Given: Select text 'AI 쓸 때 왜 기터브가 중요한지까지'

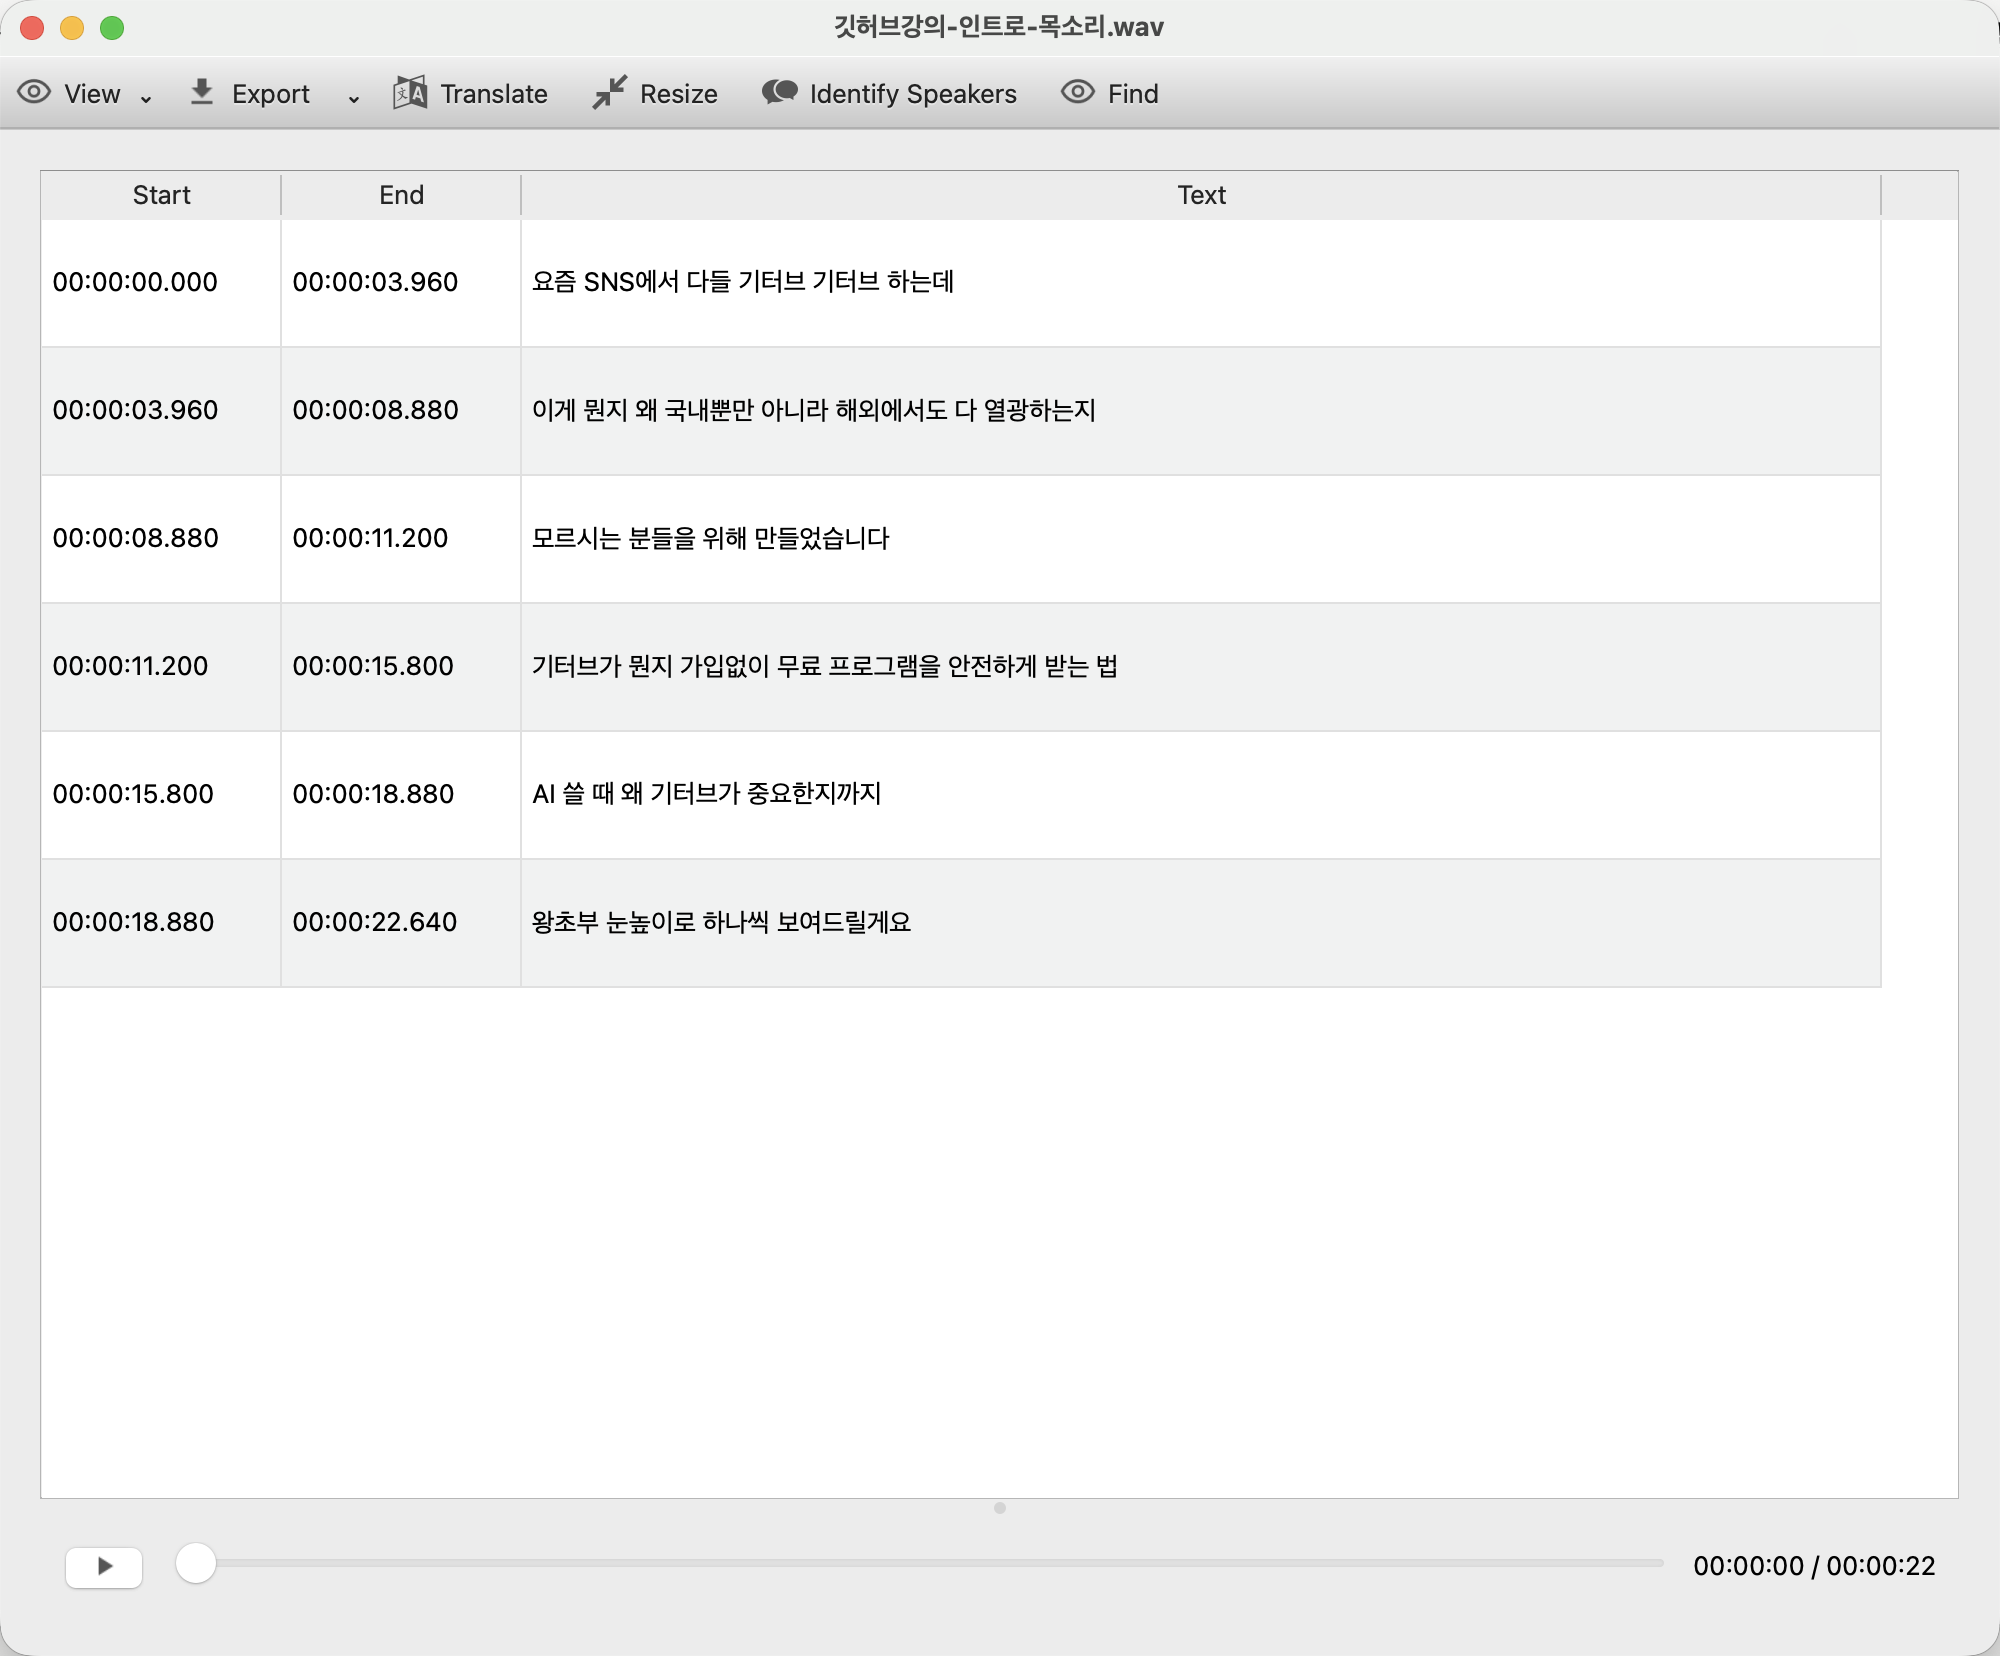Looking at the screenshot, I should click(x=707, y=794).
